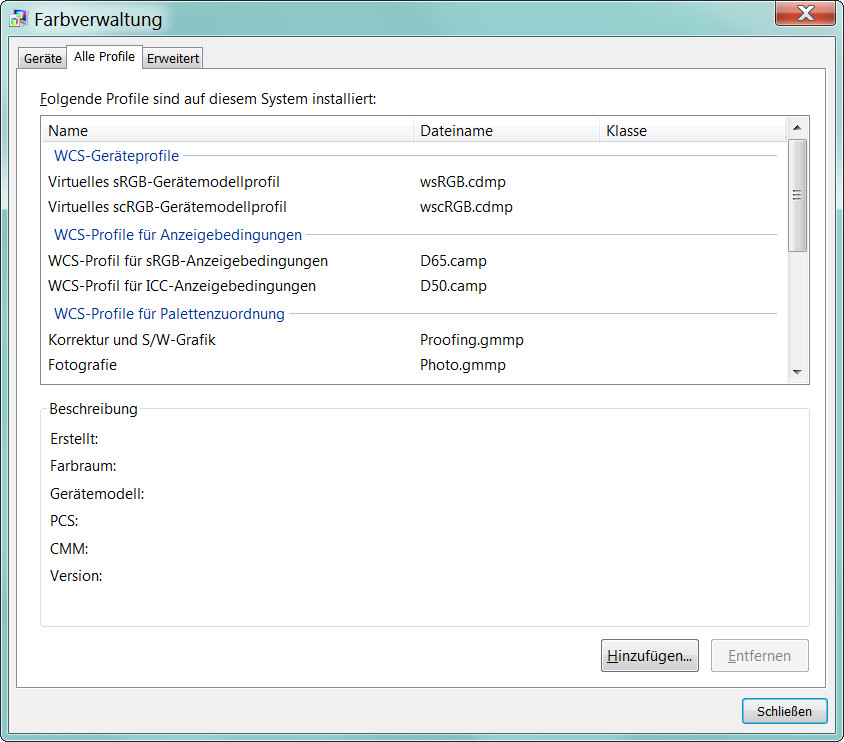Select Virtuelles scRGB-Gerätemodellprofil profile

tap(167, 207)
